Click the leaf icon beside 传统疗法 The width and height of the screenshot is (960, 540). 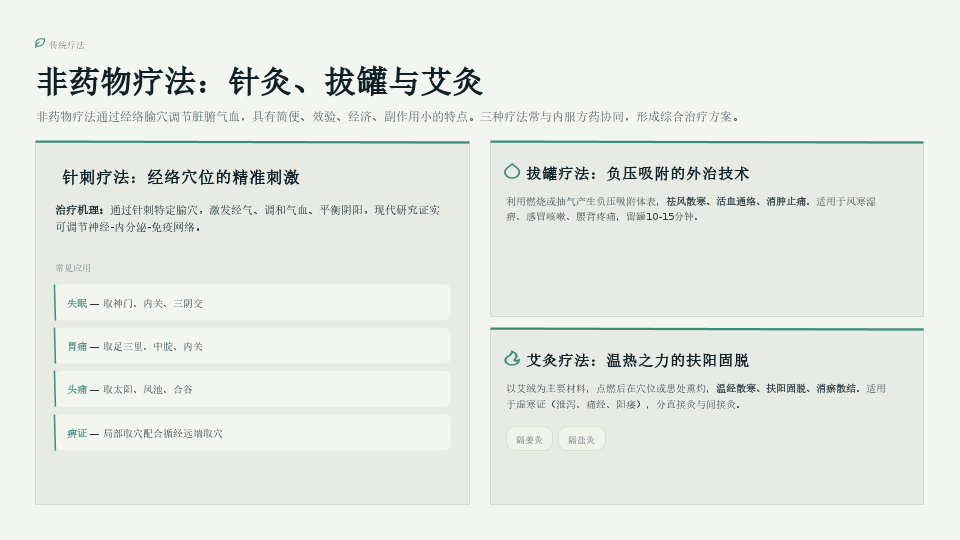pos(40,43)
